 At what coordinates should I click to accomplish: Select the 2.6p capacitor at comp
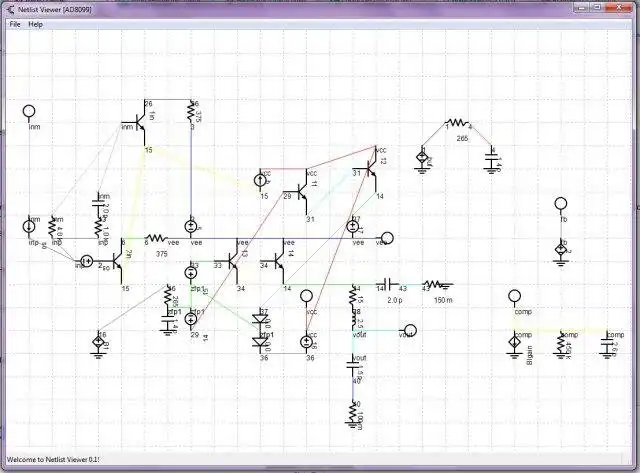coord(607,345)
